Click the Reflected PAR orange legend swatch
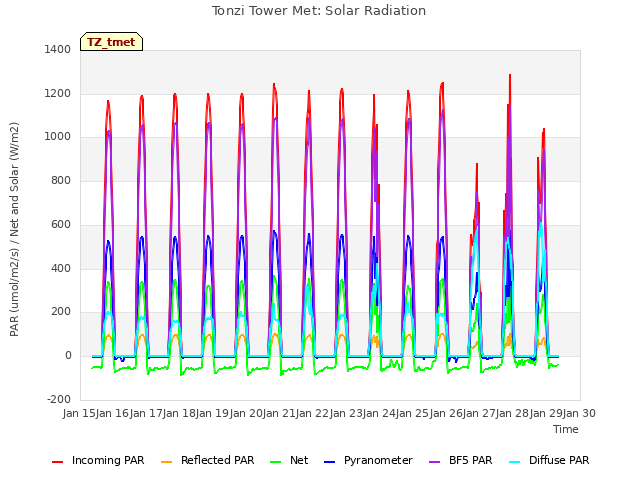This screenshot has width=640, height=480. coord(167,462)
